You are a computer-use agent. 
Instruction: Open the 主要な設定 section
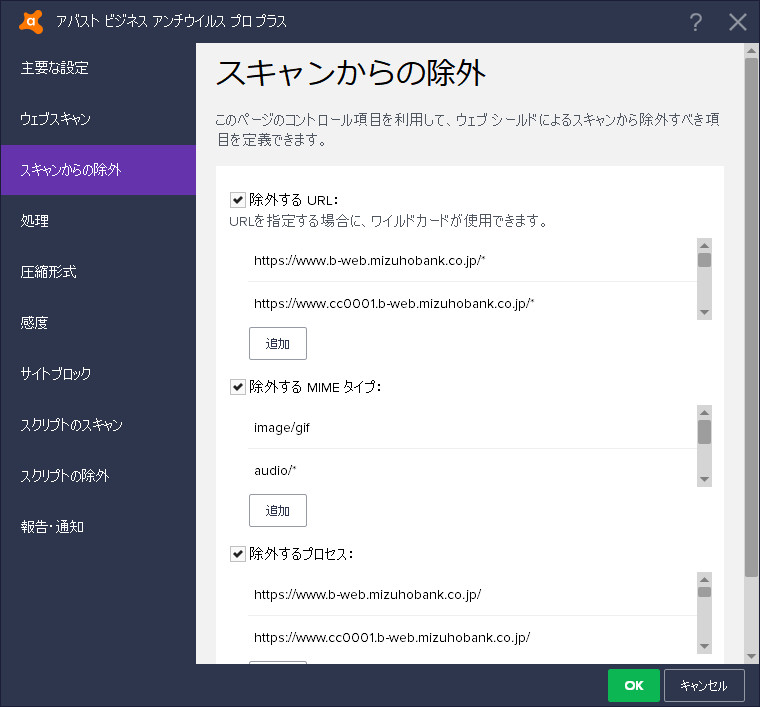click(x=98, y=68)
